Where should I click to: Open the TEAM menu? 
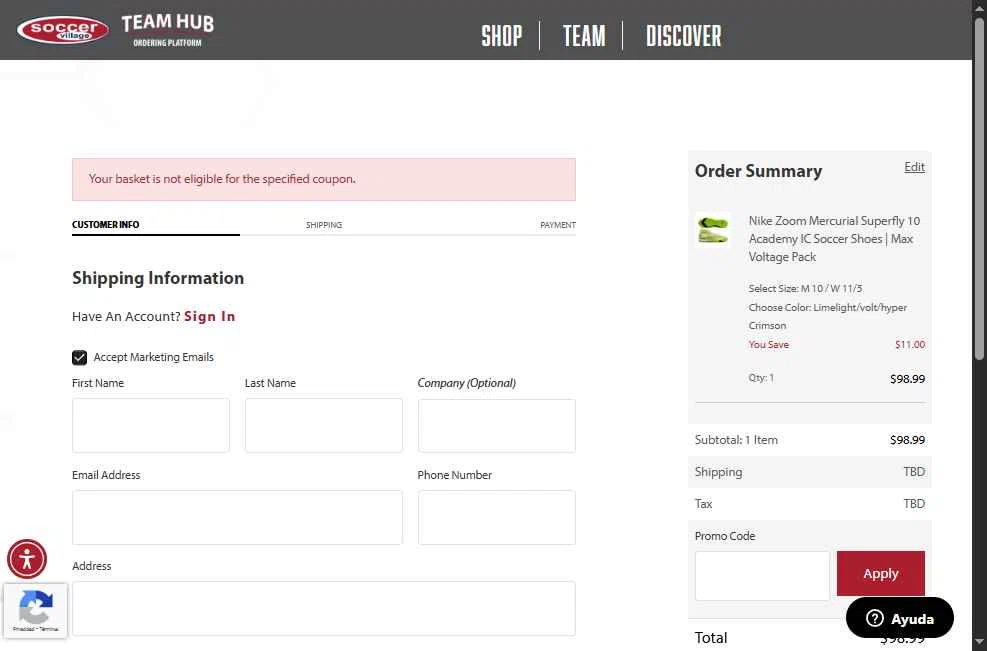click(584, 36)
